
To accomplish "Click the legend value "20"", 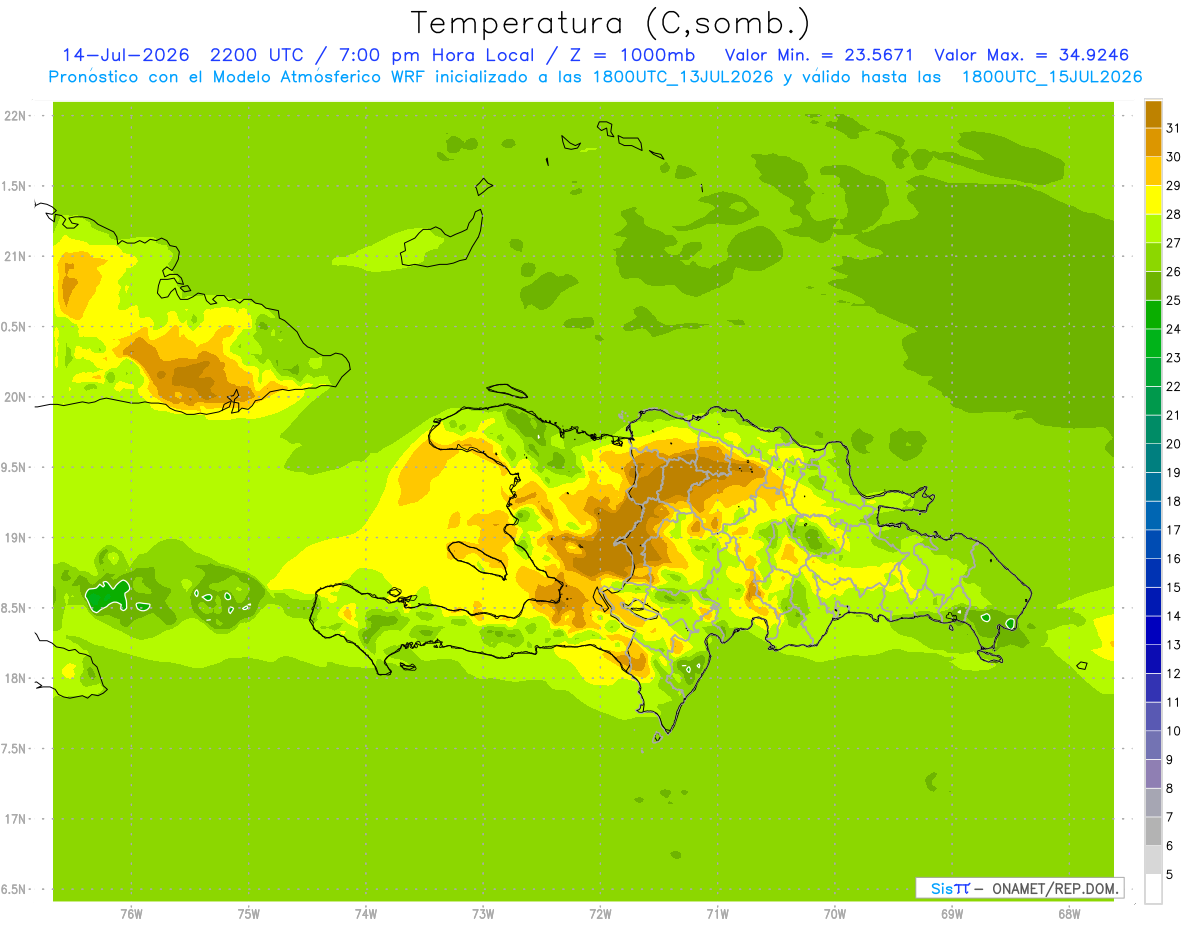I will (1174, 444).
